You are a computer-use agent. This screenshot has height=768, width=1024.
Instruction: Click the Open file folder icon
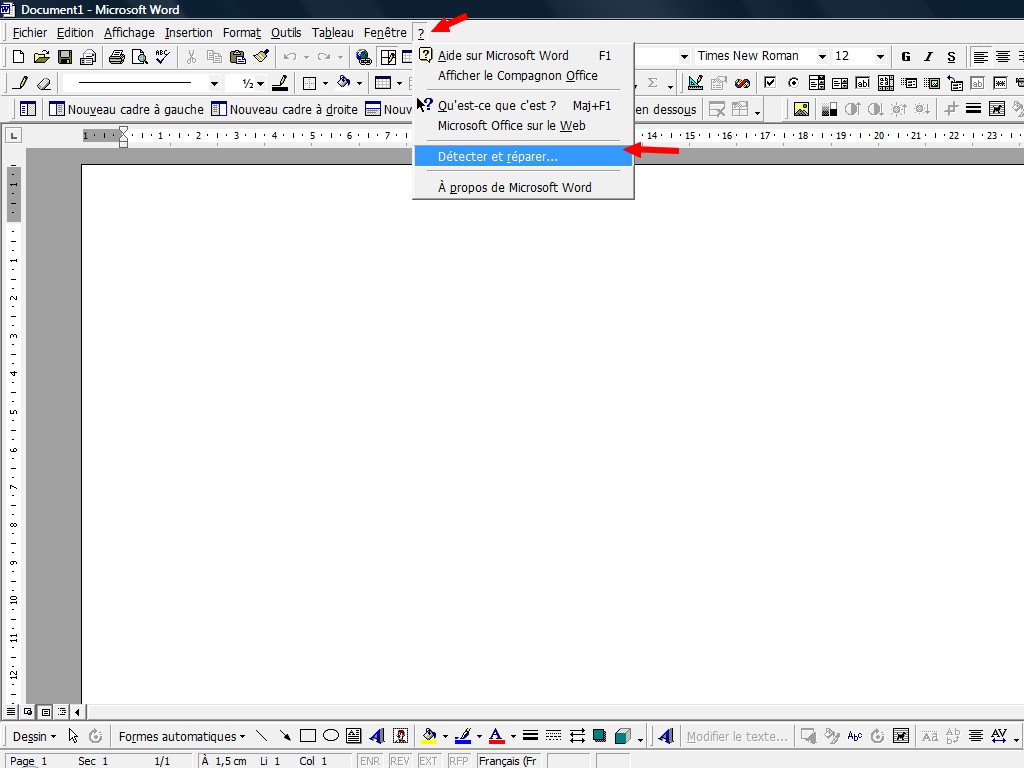point(41,57)
